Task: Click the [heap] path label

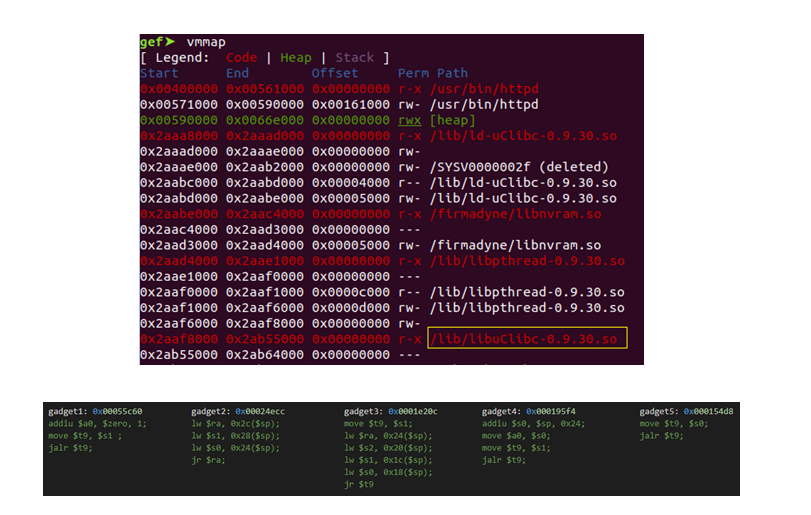Action: pos(452,120)
